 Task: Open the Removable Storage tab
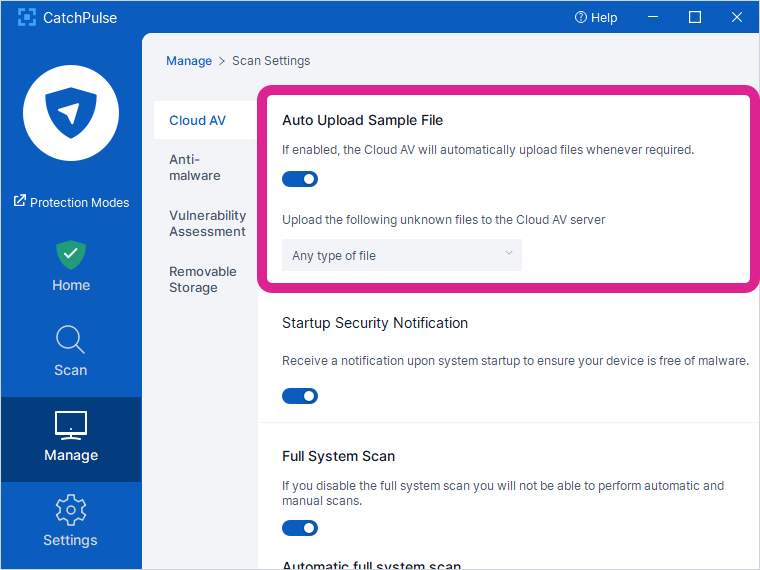pos(203,279)
